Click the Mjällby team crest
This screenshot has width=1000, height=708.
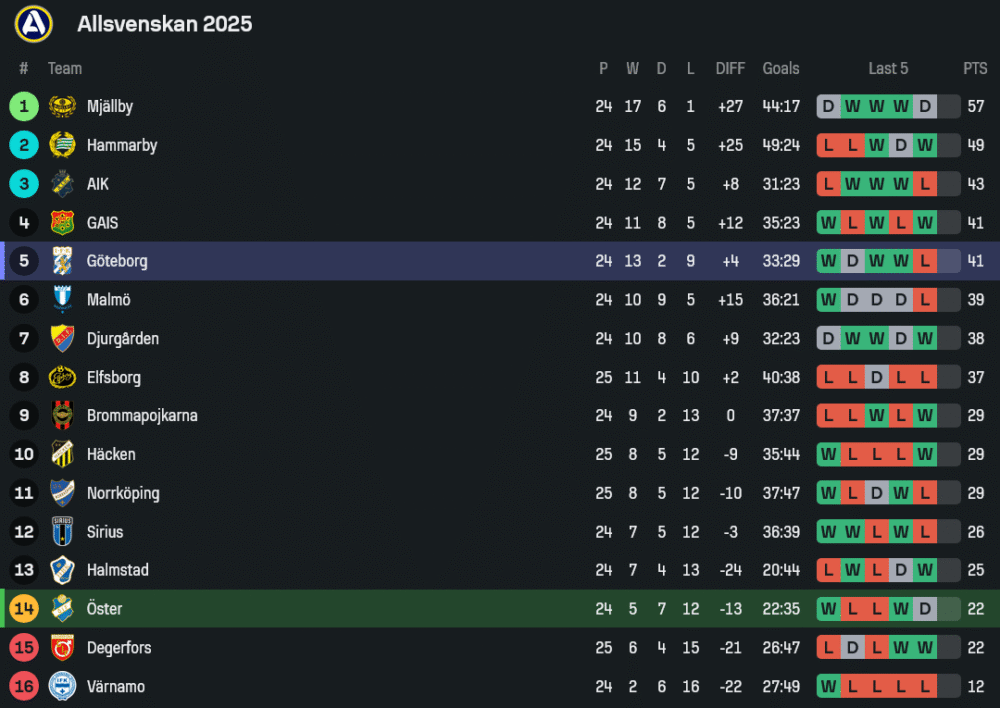(x=62, y=106)
